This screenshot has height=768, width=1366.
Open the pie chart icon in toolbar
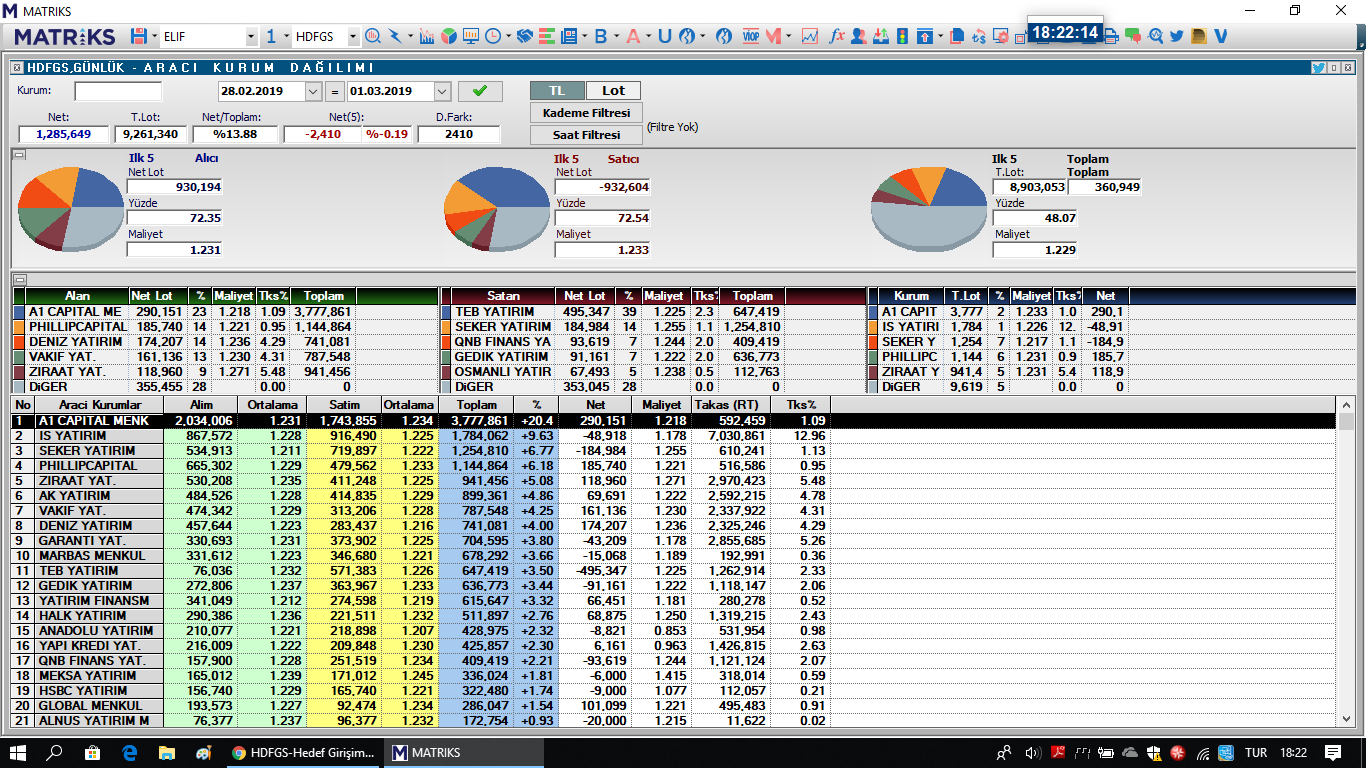pos(449,36)
